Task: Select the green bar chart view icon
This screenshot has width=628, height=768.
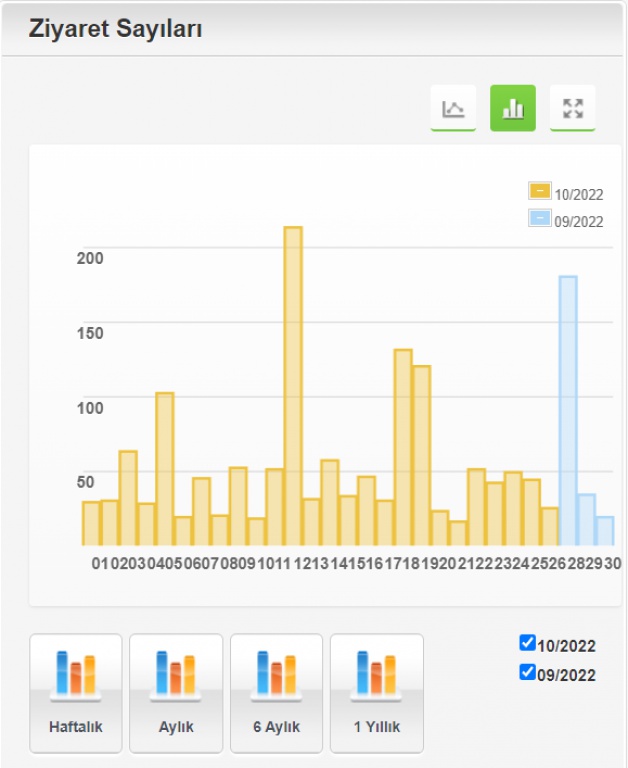Action: click(x=512, y=108)
